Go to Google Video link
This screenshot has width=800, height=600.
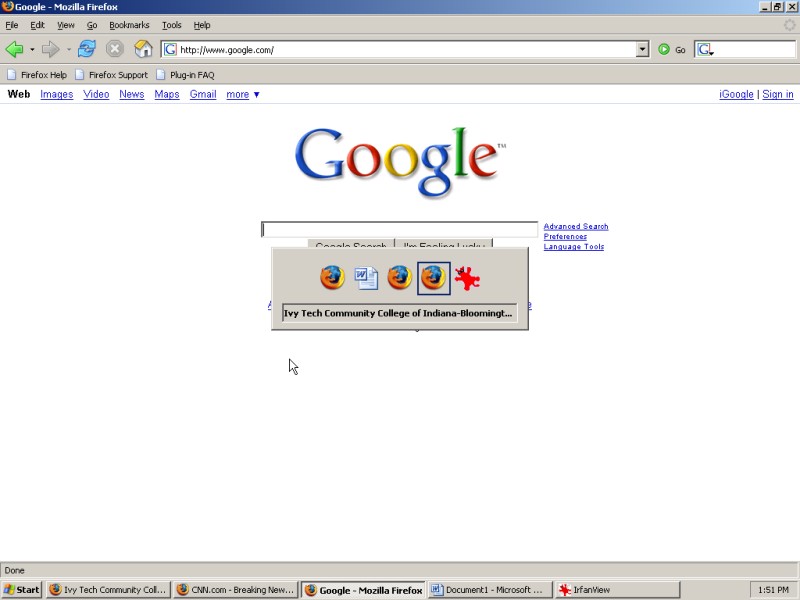(x=96, y=94)
